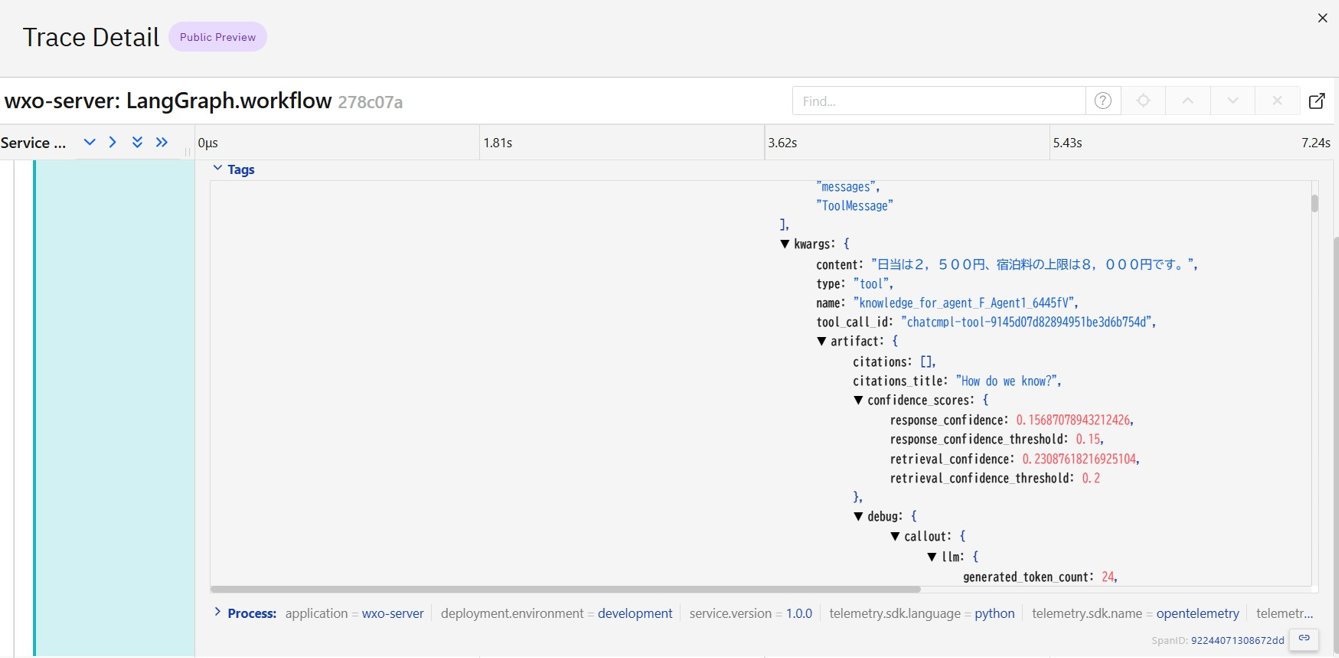Click generated_token_count value 24
The height and width of the screenshot is (658, 1339).
tap(1108, 577)
